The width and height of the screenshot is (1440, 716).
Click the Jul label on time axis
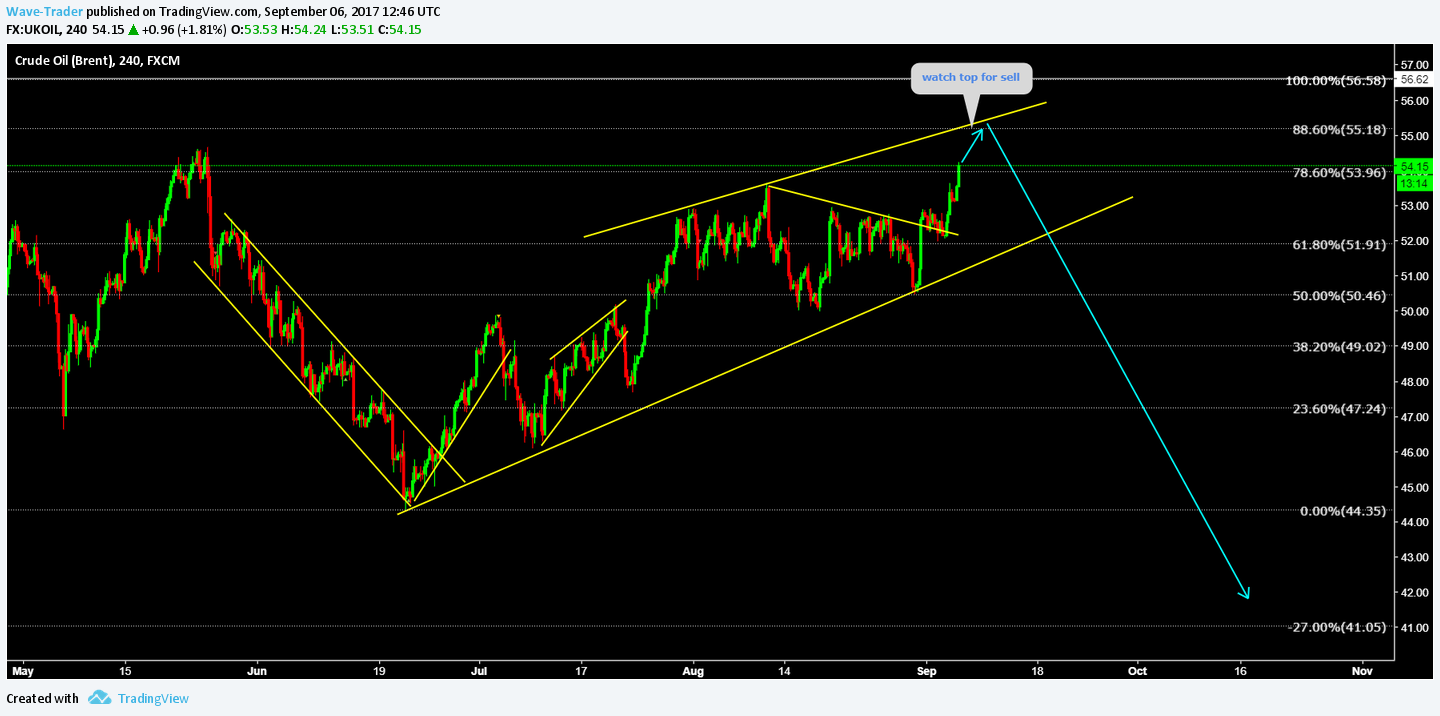pyautogui.click(x=479, y=672)
